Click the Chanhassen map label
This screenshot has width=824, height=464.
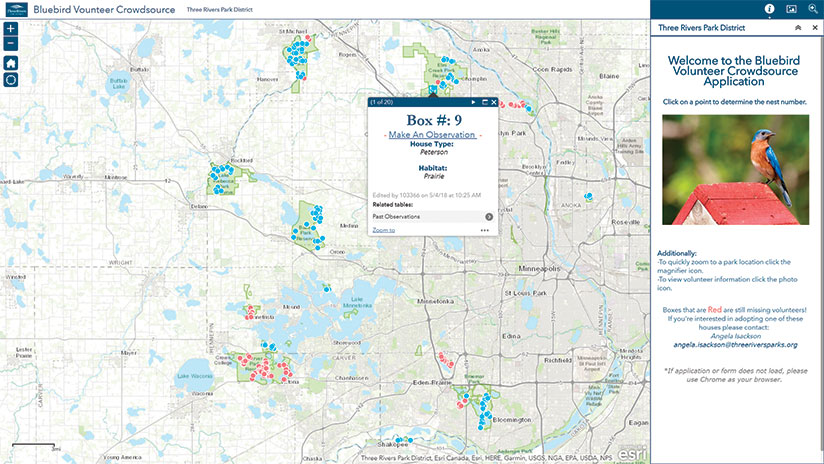point(351,378)
